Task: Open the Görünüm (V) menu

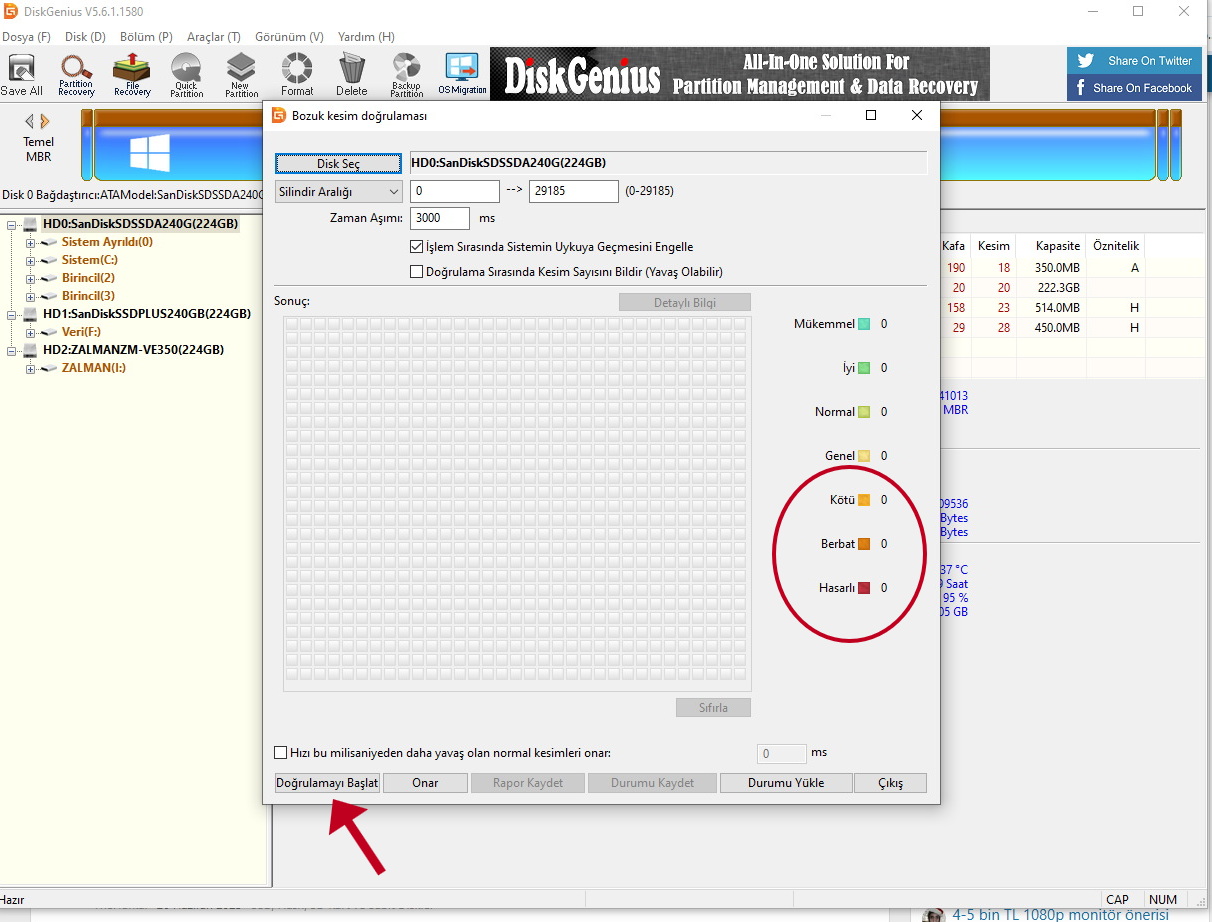Action: point(290,37)
